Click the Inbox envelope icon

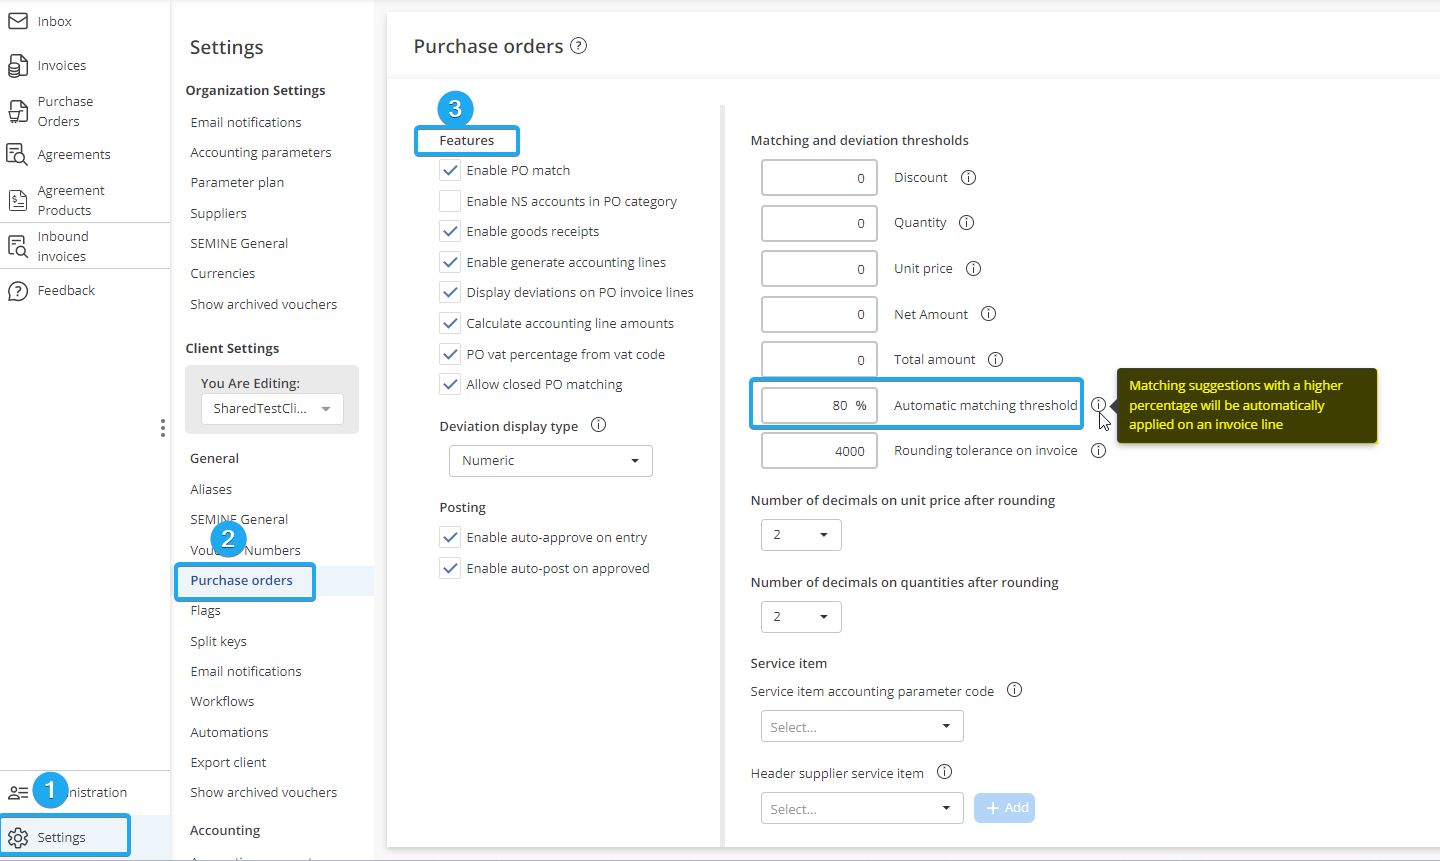tap(18, 21)
